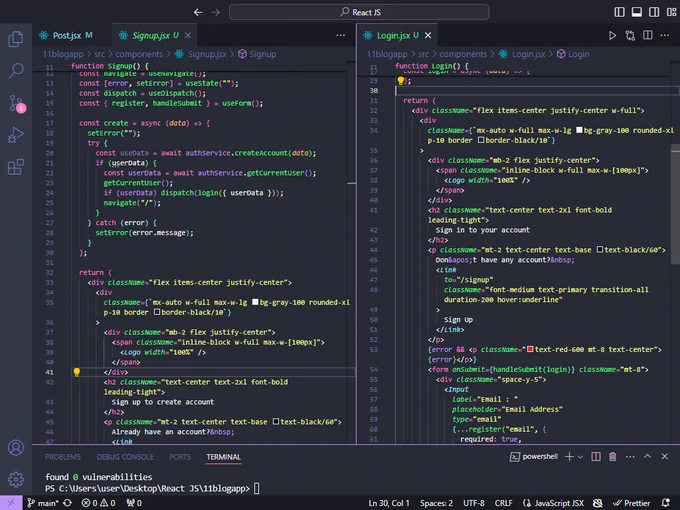Open the Manage settings gear

[16, 479]
